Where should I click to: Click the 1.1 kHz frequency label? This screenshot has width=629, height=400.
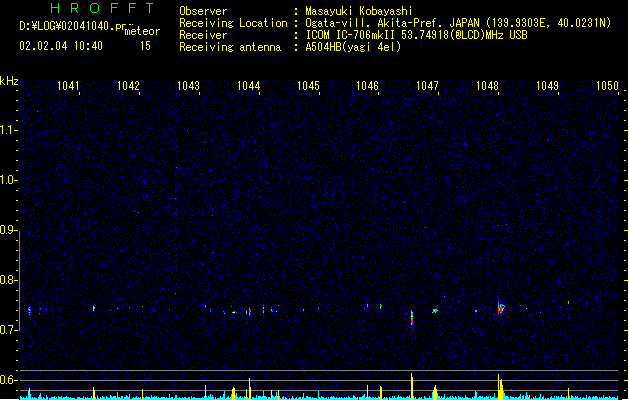(8, 130)
